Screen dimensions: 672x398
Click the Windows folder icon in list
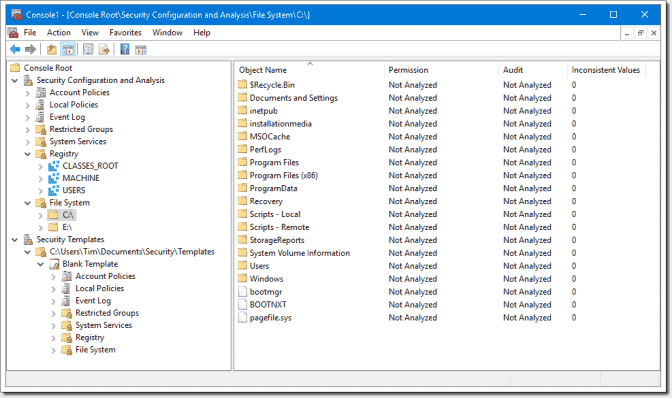coord(243,278)
